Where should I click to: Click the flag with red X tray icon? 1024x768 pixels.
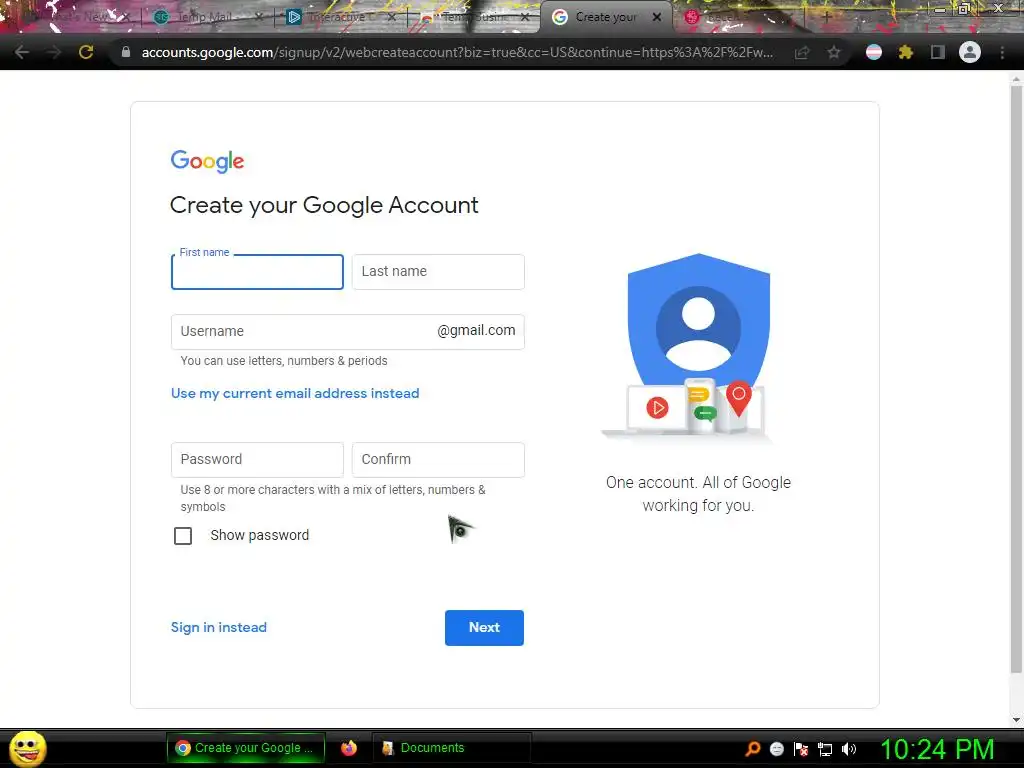pos(801,748)
